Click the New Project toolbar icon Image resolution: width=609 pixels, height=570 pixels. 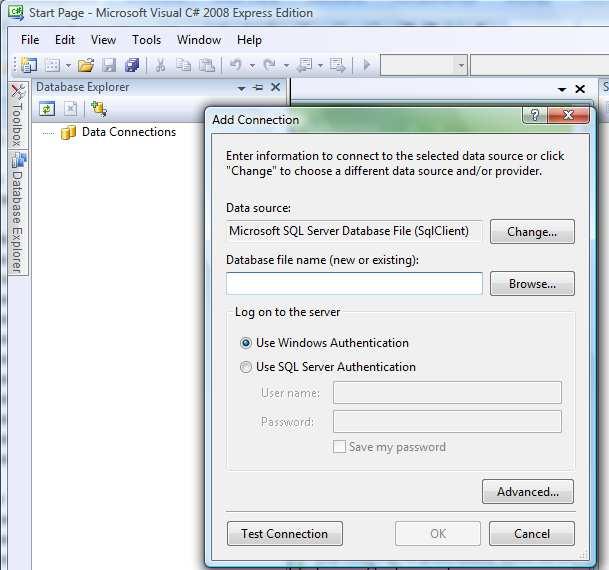(29, 65)
